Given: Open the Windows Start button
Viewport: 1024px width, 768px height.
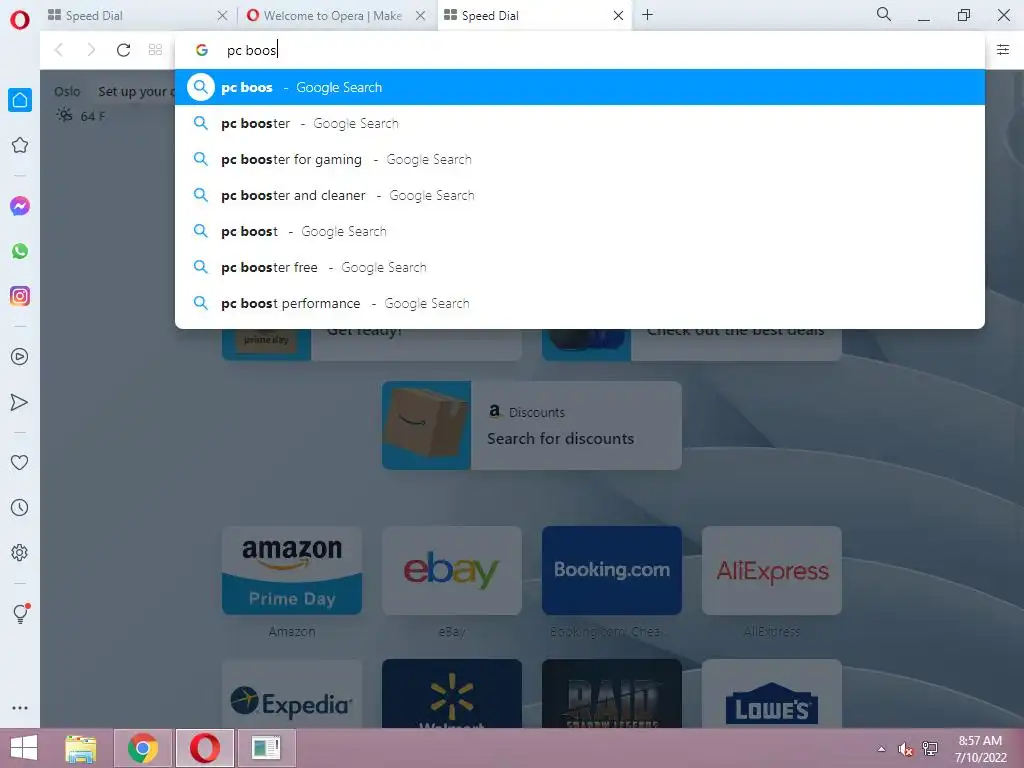Looking at the screenshot, I should pos(24,748).
